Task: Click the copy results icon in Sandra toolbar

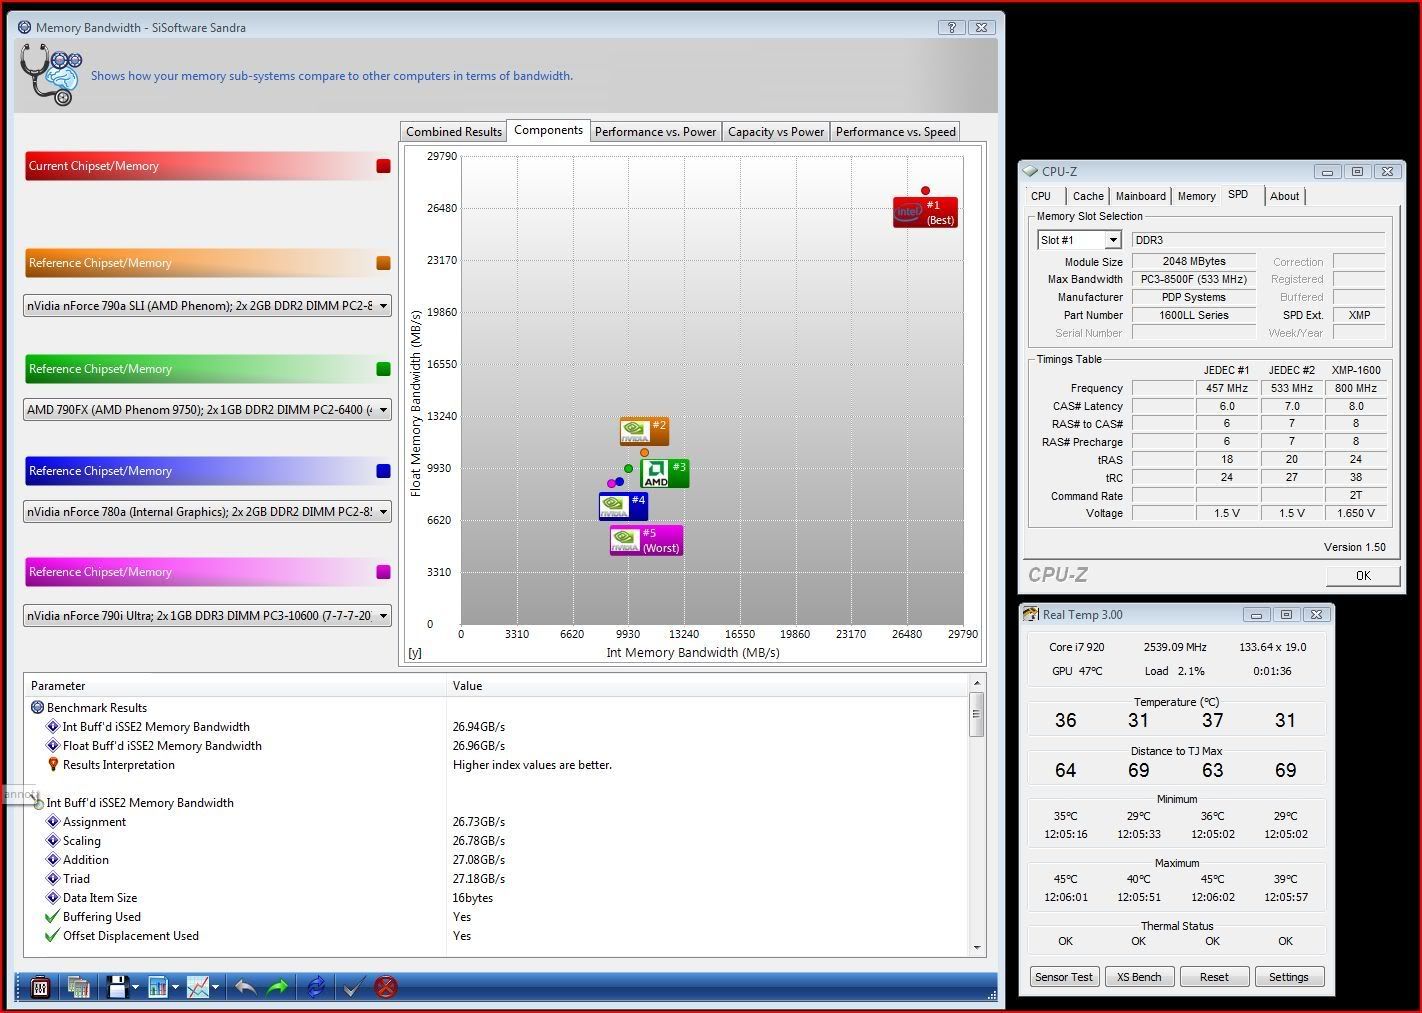Action: (79, 987)
